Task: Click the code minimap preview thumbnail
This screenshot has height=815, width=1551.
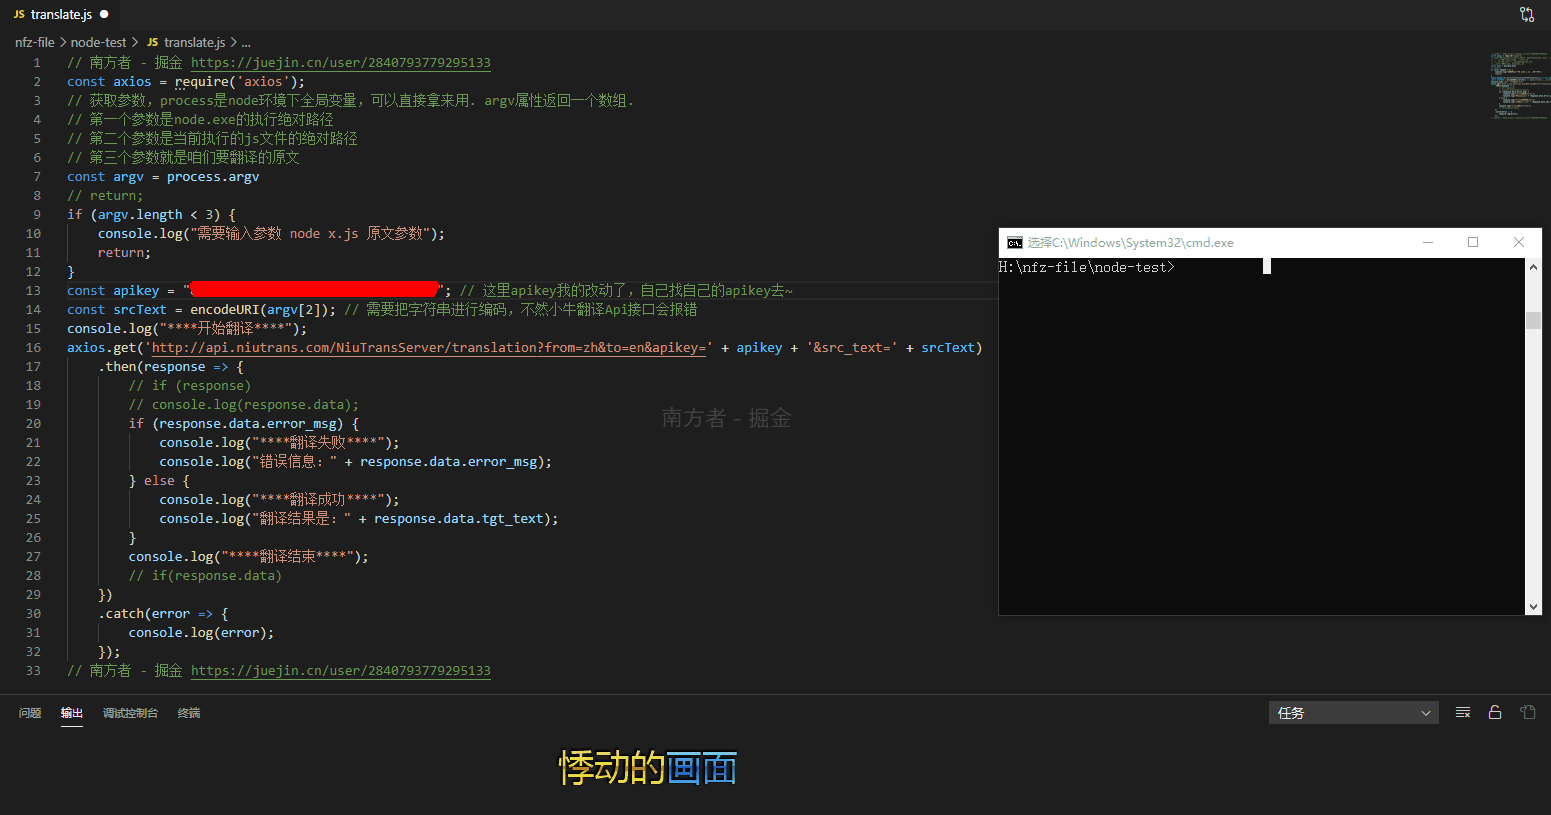Action: [x=1519, y=86]
